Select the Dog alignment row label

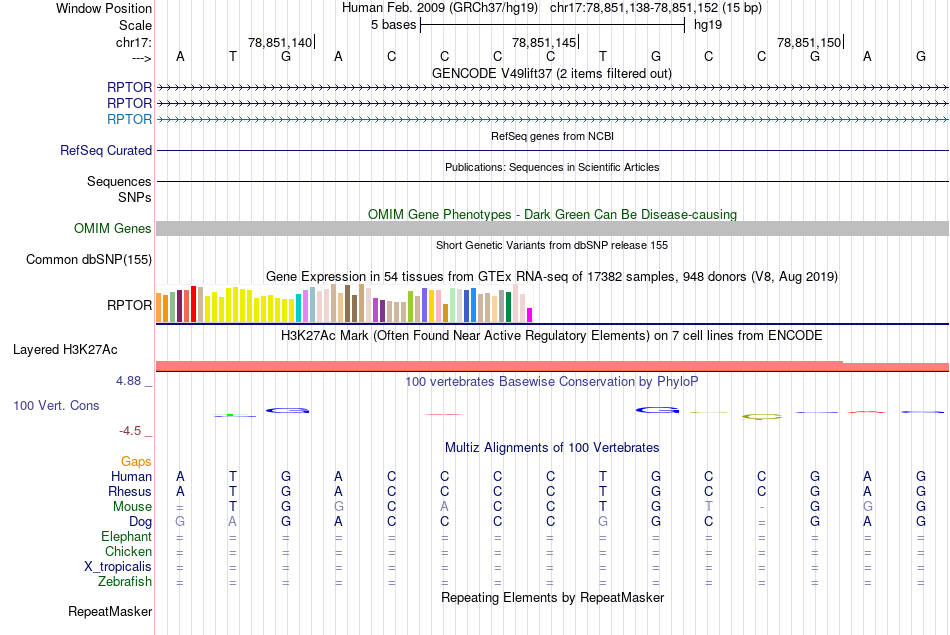[x=140, y=522]
